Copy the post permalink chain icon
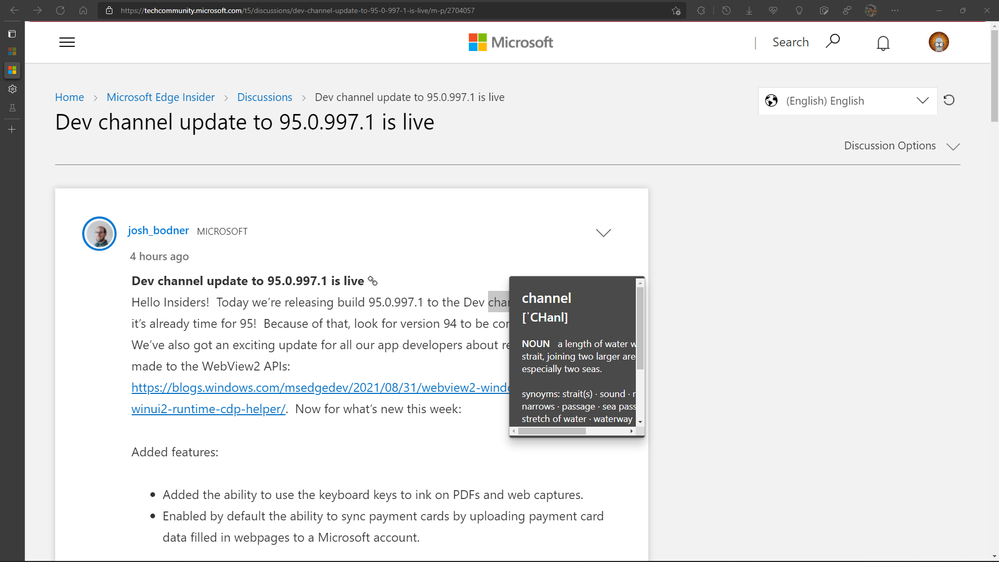This screenshot has height=562, width=999. pyautogui.click(x=373, y=281)
